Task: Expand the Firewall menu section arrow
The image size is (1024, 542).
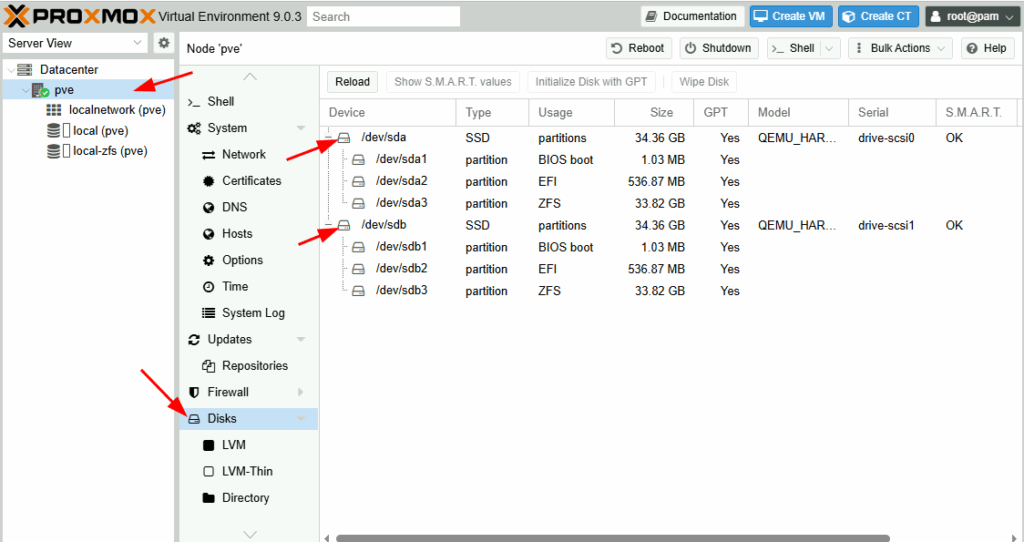Action: coord(300,392)
